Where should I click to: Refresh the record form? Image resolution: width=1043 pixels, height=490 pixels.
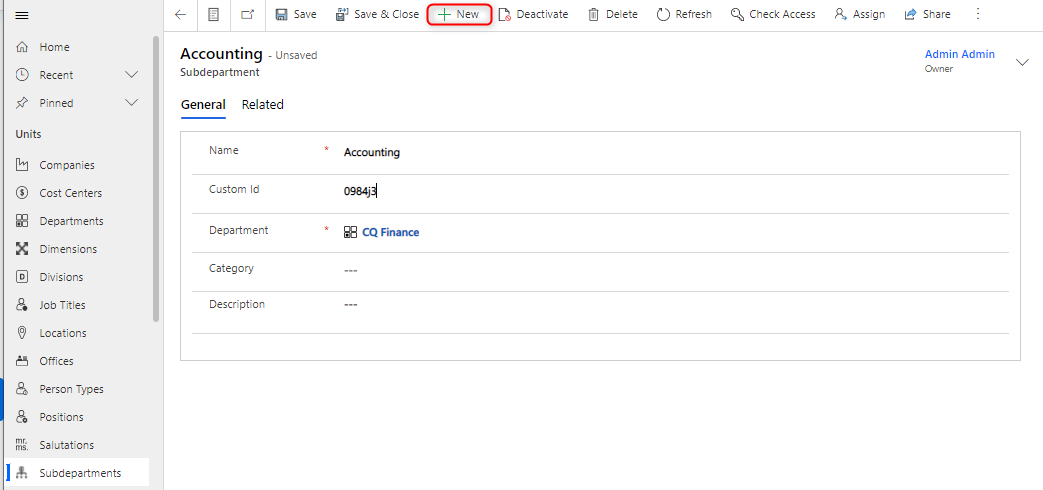tap(684, 15)
